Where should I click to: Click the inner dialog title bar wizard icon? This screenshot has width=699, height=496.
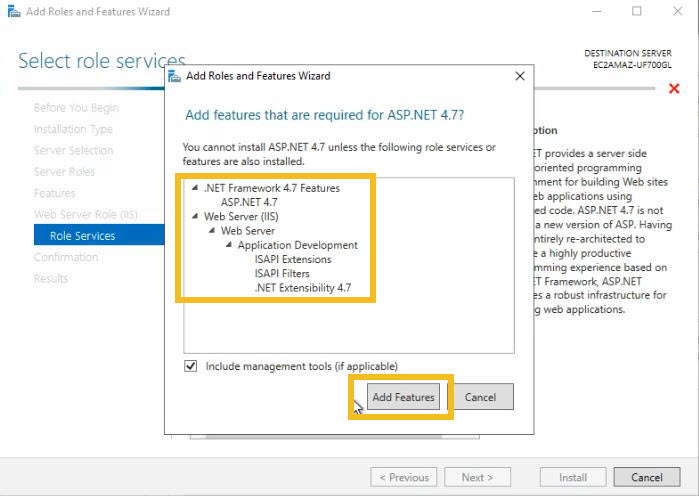[174, 76]
